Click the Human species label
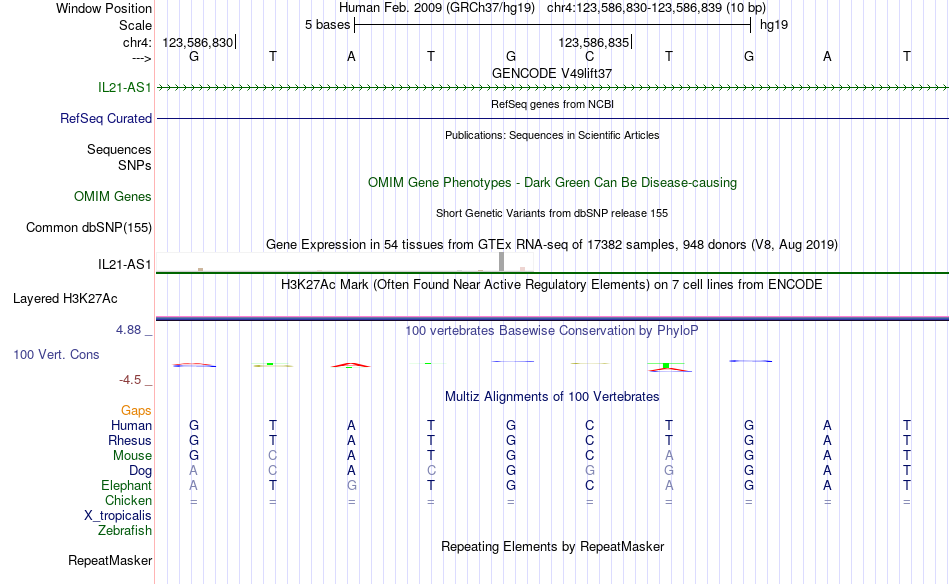 pyautogui.click(x=131, y=426)
